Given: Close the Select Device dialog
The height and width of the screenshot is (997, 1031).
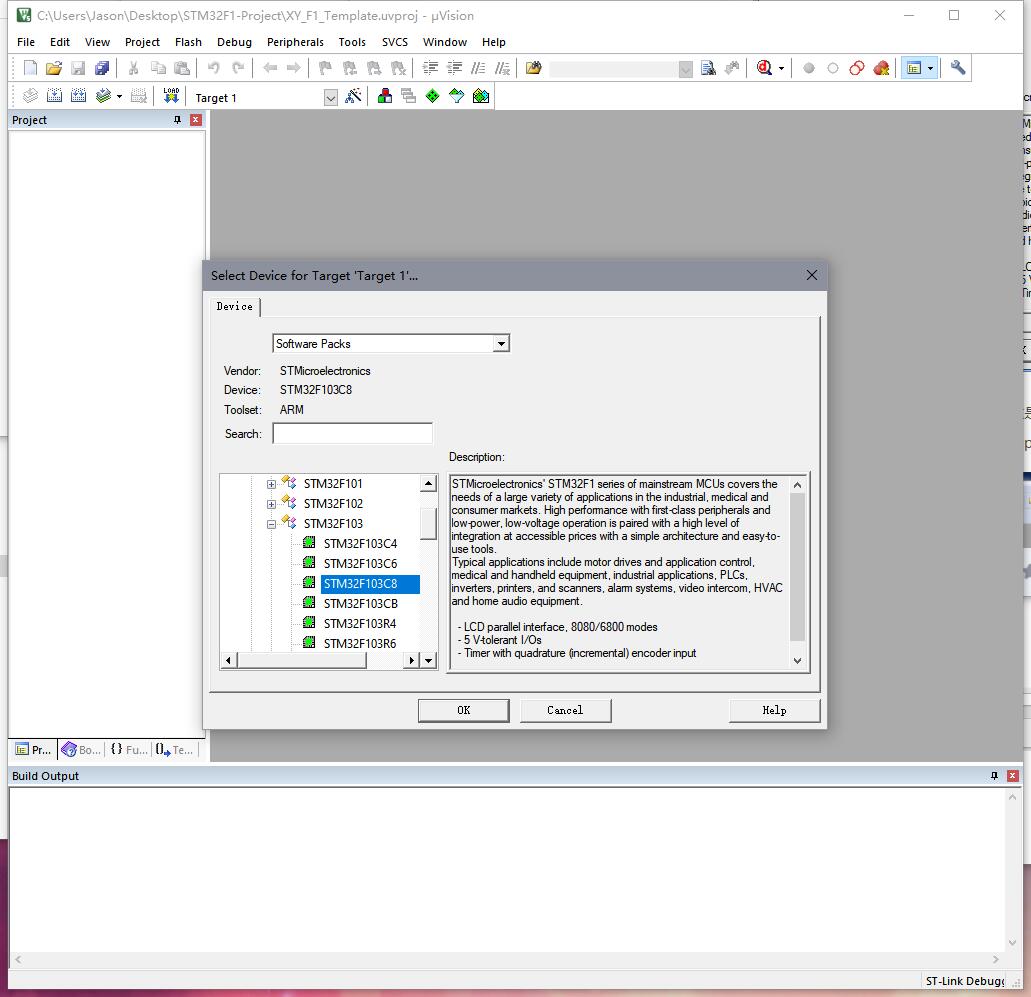Looking at the screenshot, I should (812, 275).
